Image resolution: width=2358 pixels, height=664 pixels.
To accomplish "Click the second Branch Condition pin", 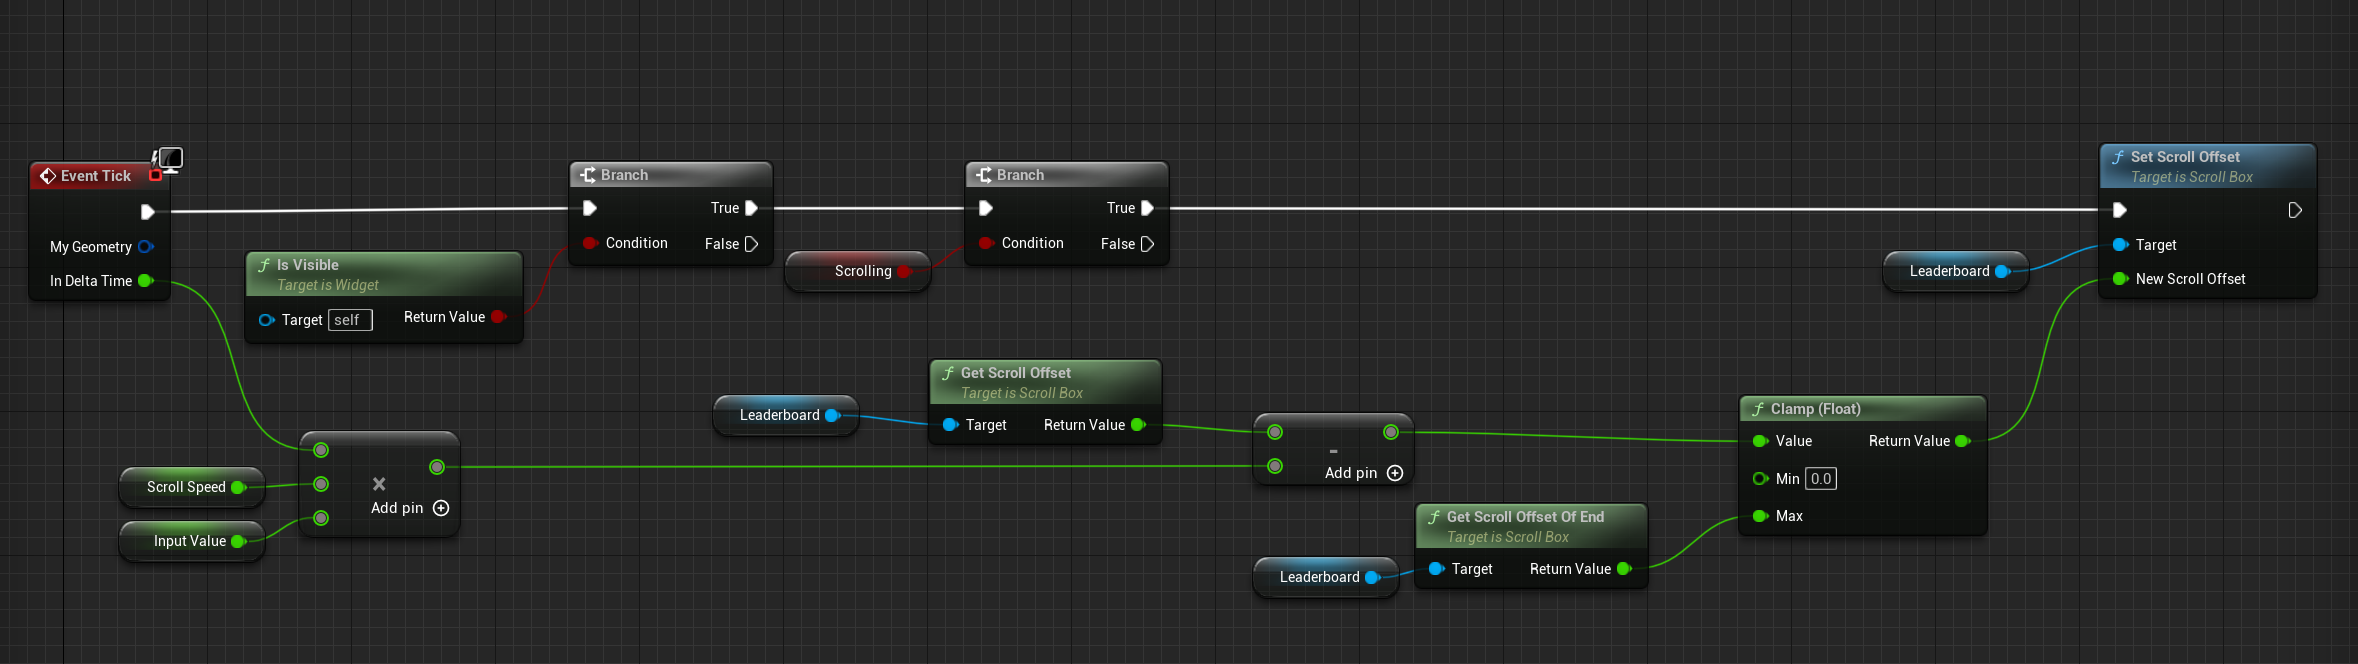I will point(986,243).
